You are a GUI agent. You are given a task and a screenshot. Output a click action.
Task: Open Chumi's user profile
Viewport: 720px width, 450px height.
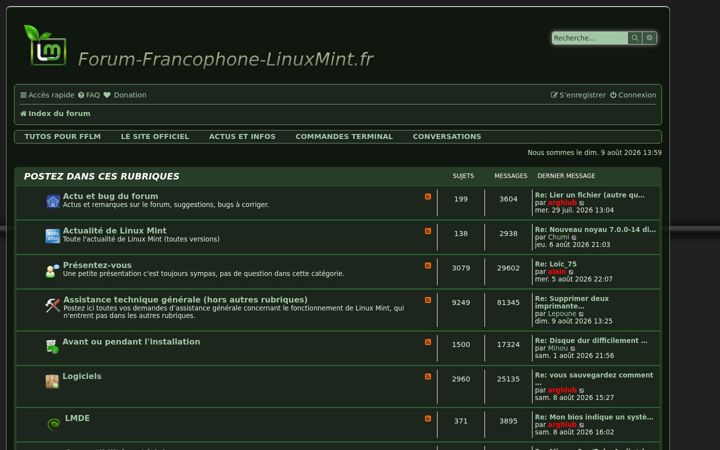click(558, 237)
